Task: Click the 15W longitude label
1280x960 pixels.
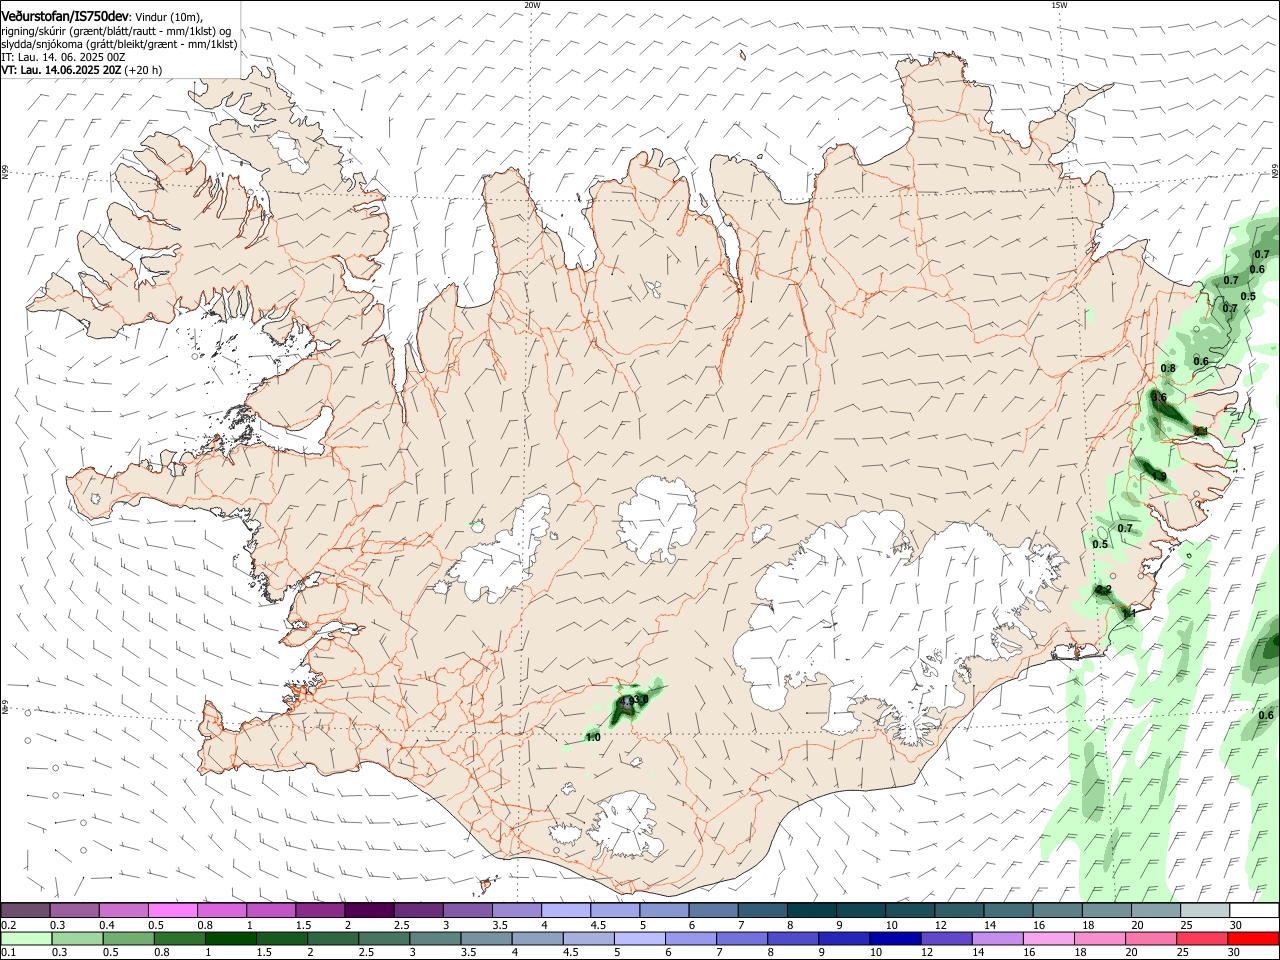Action: point(1059,5)
